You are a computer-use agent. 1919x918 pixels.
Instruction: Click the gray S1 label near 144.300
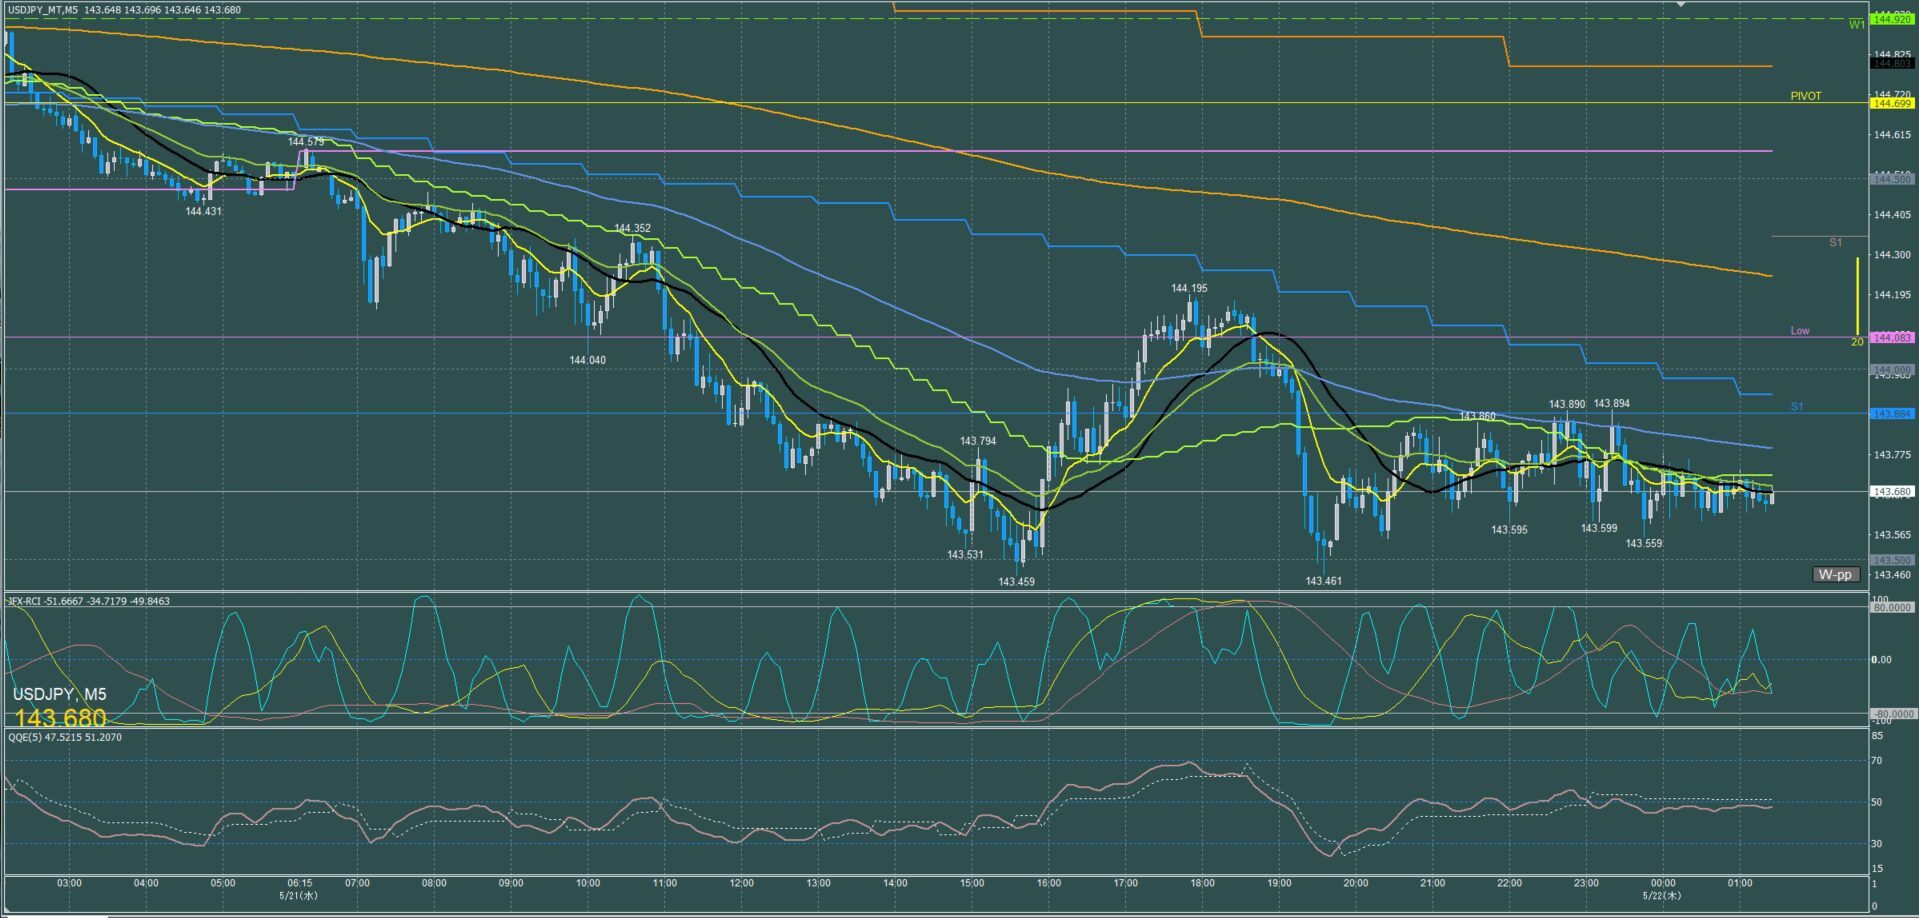click(x=1835, y=242)
